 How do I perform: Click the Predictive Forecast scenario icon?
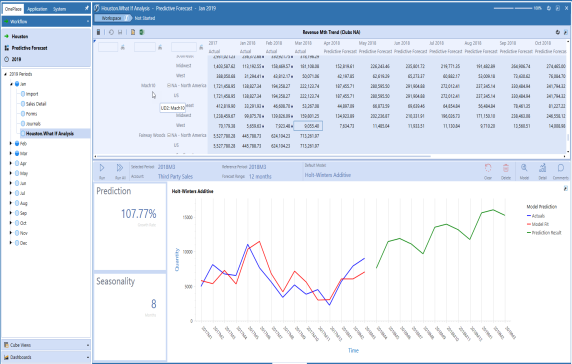click(x=7, y=48)
